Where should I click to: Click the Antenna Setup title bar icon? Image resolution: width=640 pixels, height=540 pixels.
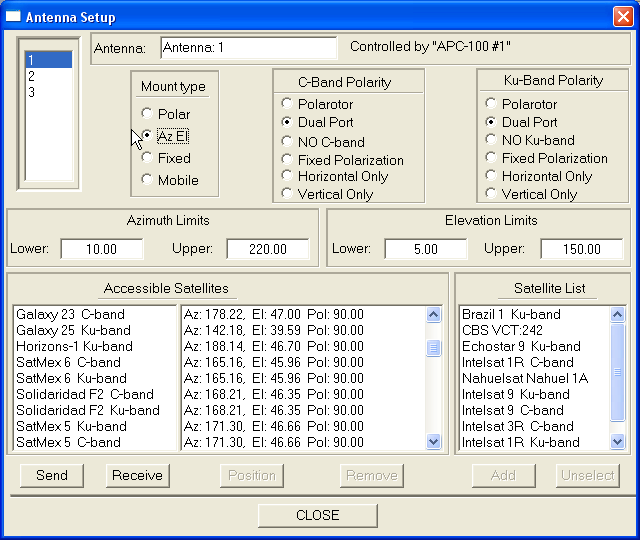(x=14, y=17)
